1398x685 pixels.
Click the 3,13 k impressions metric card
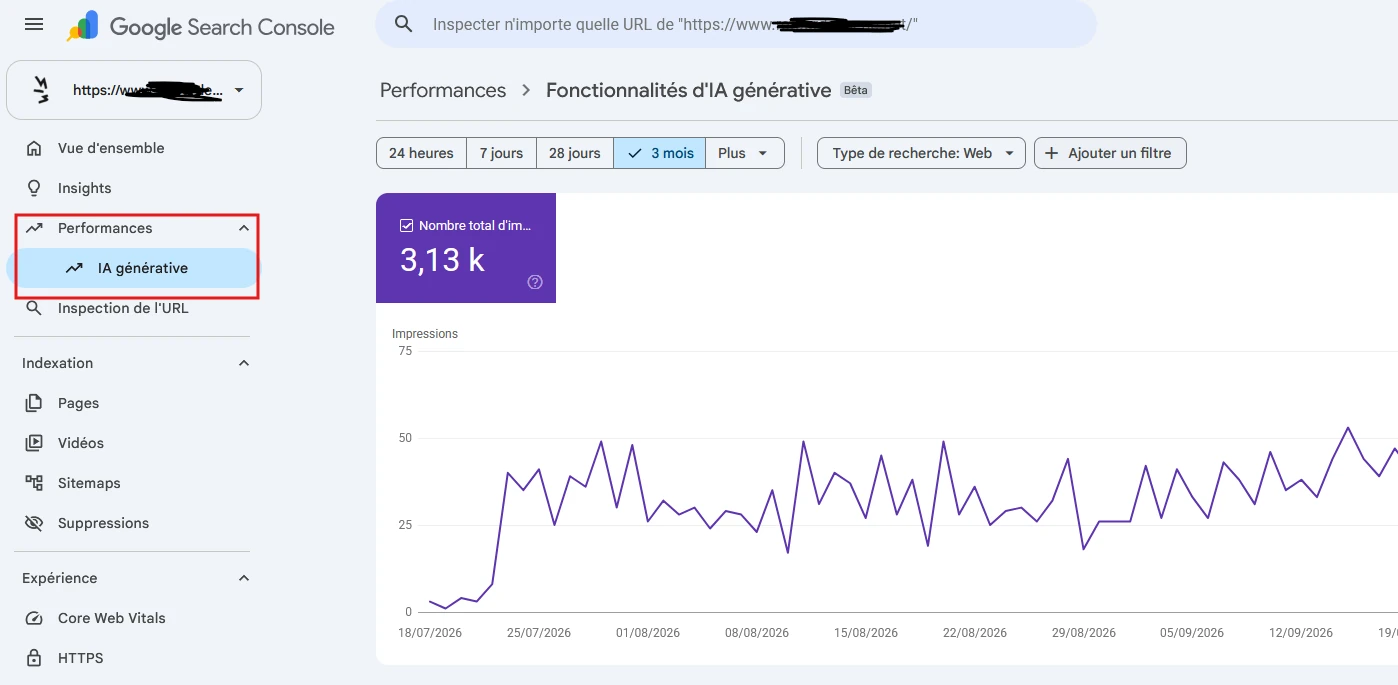466,248
